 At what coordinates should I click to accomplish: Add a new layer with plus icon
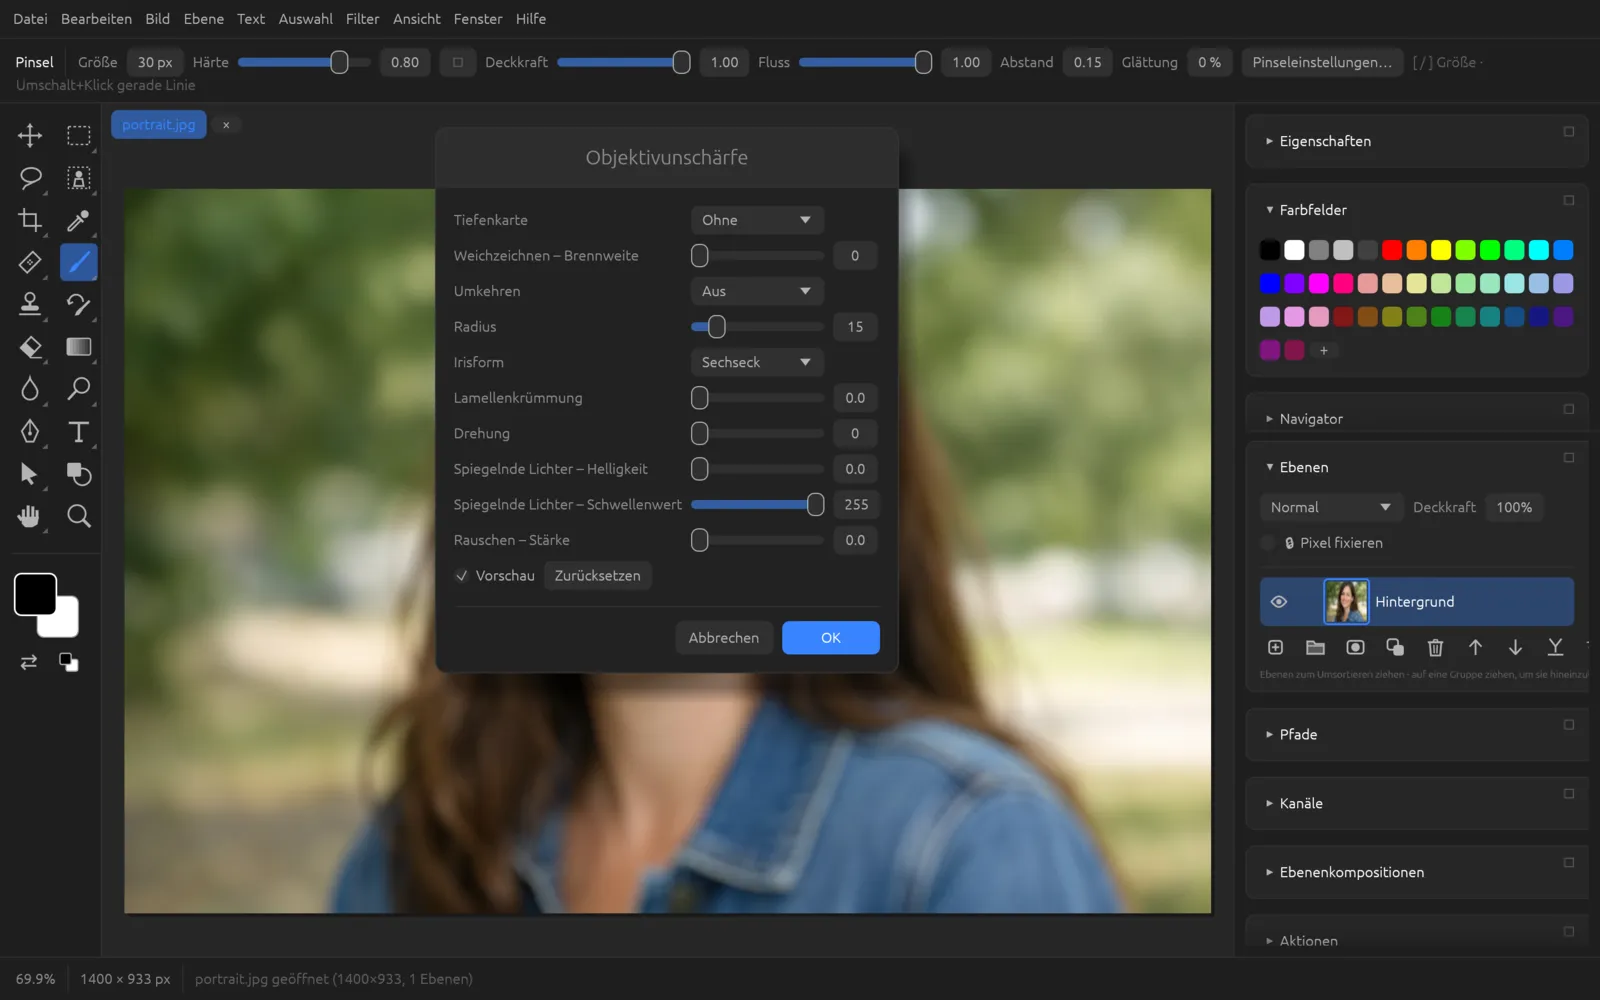(x=1275, y=648)
